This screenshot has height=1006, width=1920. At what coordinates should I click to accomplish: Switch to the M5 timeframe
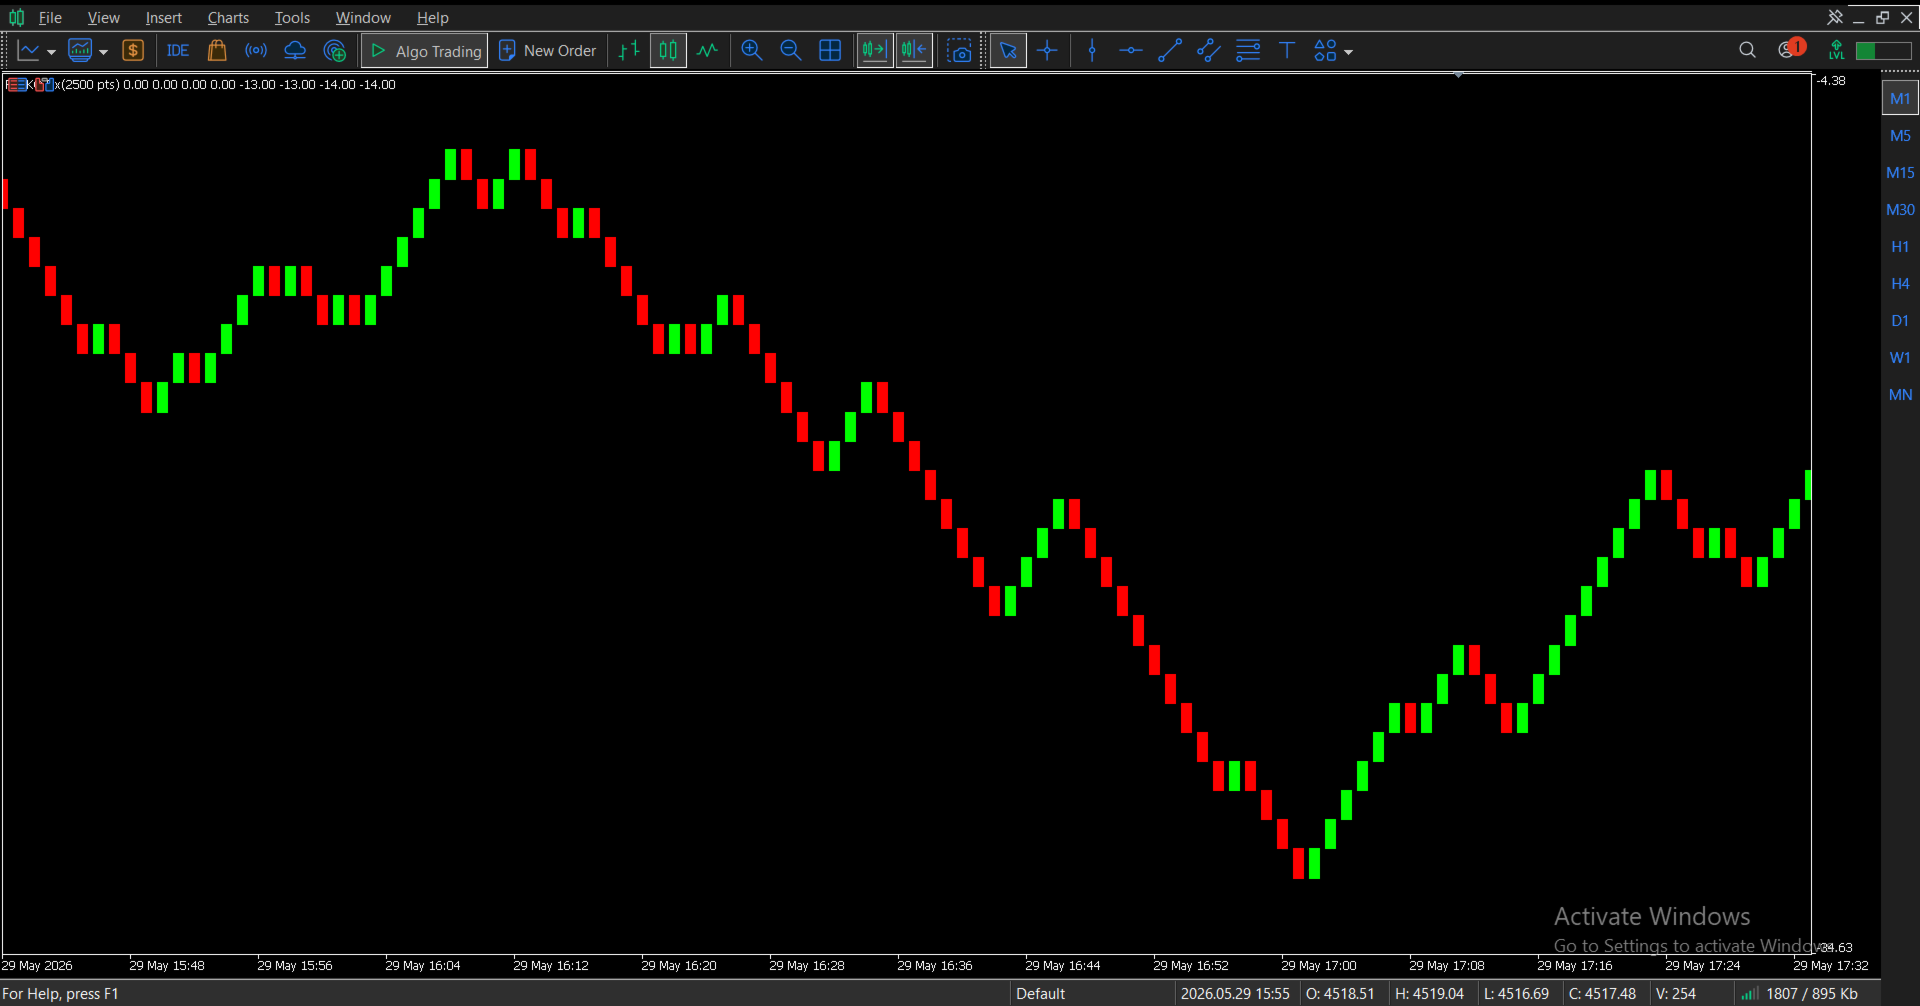point(1900,135)
